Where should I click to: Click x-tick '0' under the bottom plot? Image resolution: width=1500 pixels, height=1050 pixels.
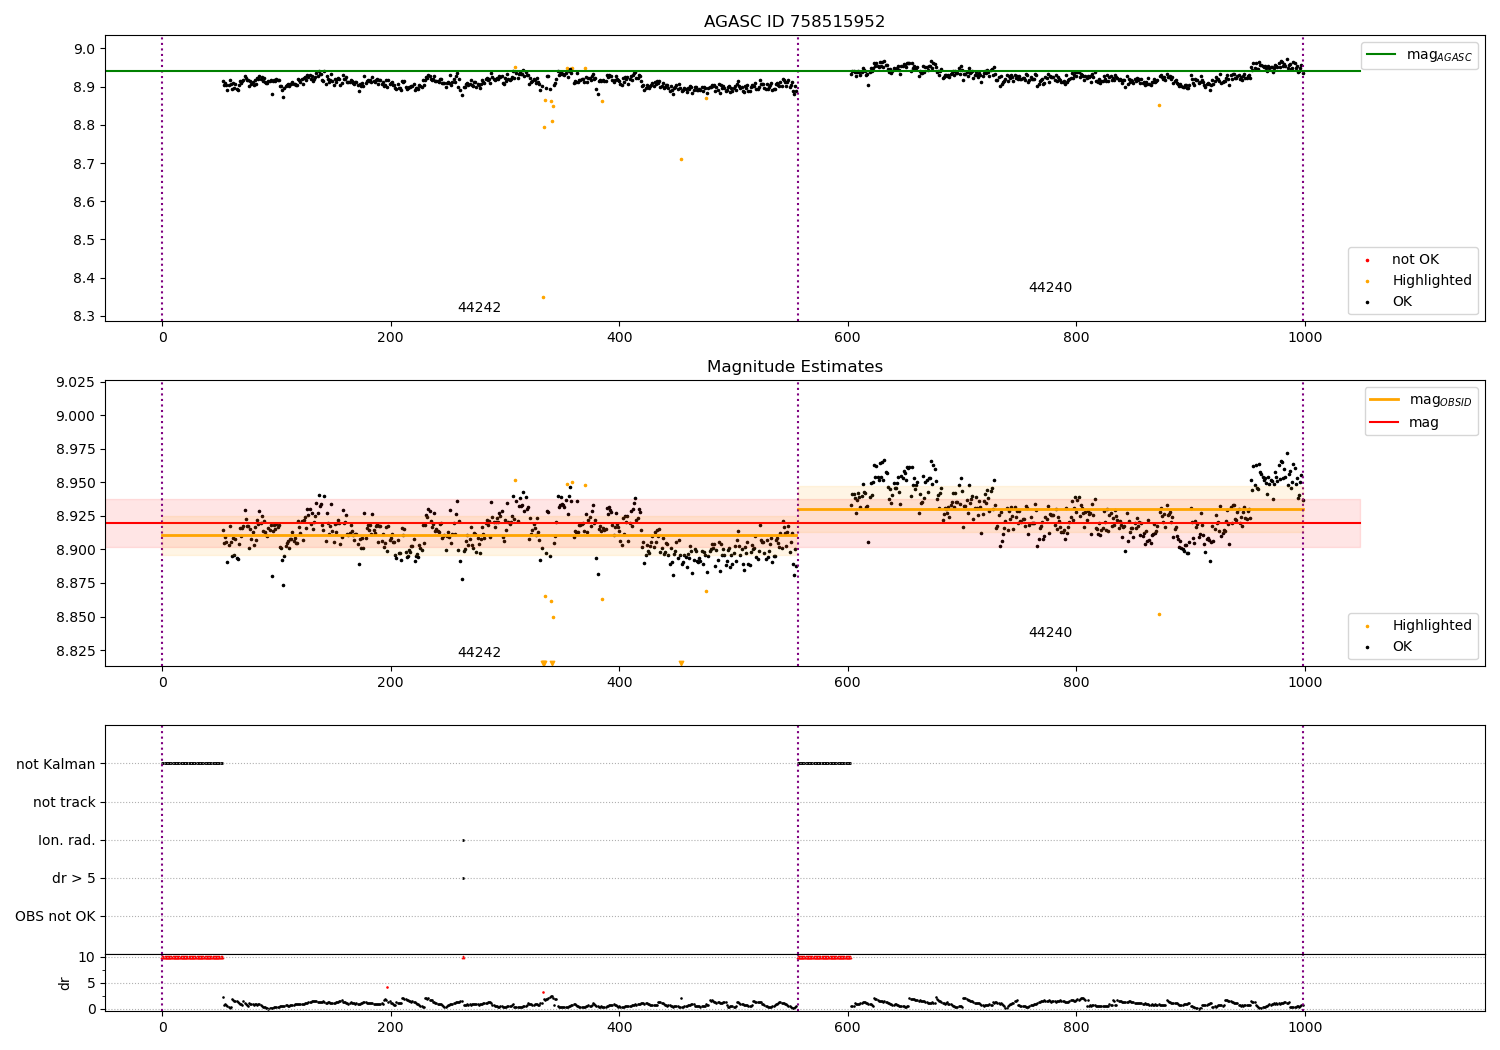click(x=162, y=1027)
